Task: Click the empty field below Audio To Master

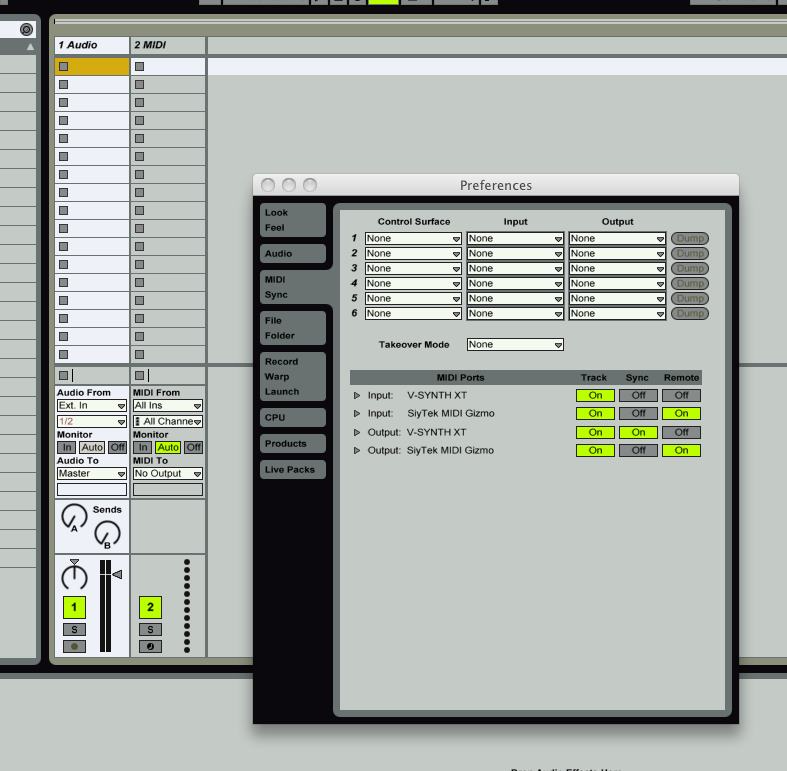Action: (92, 489)
